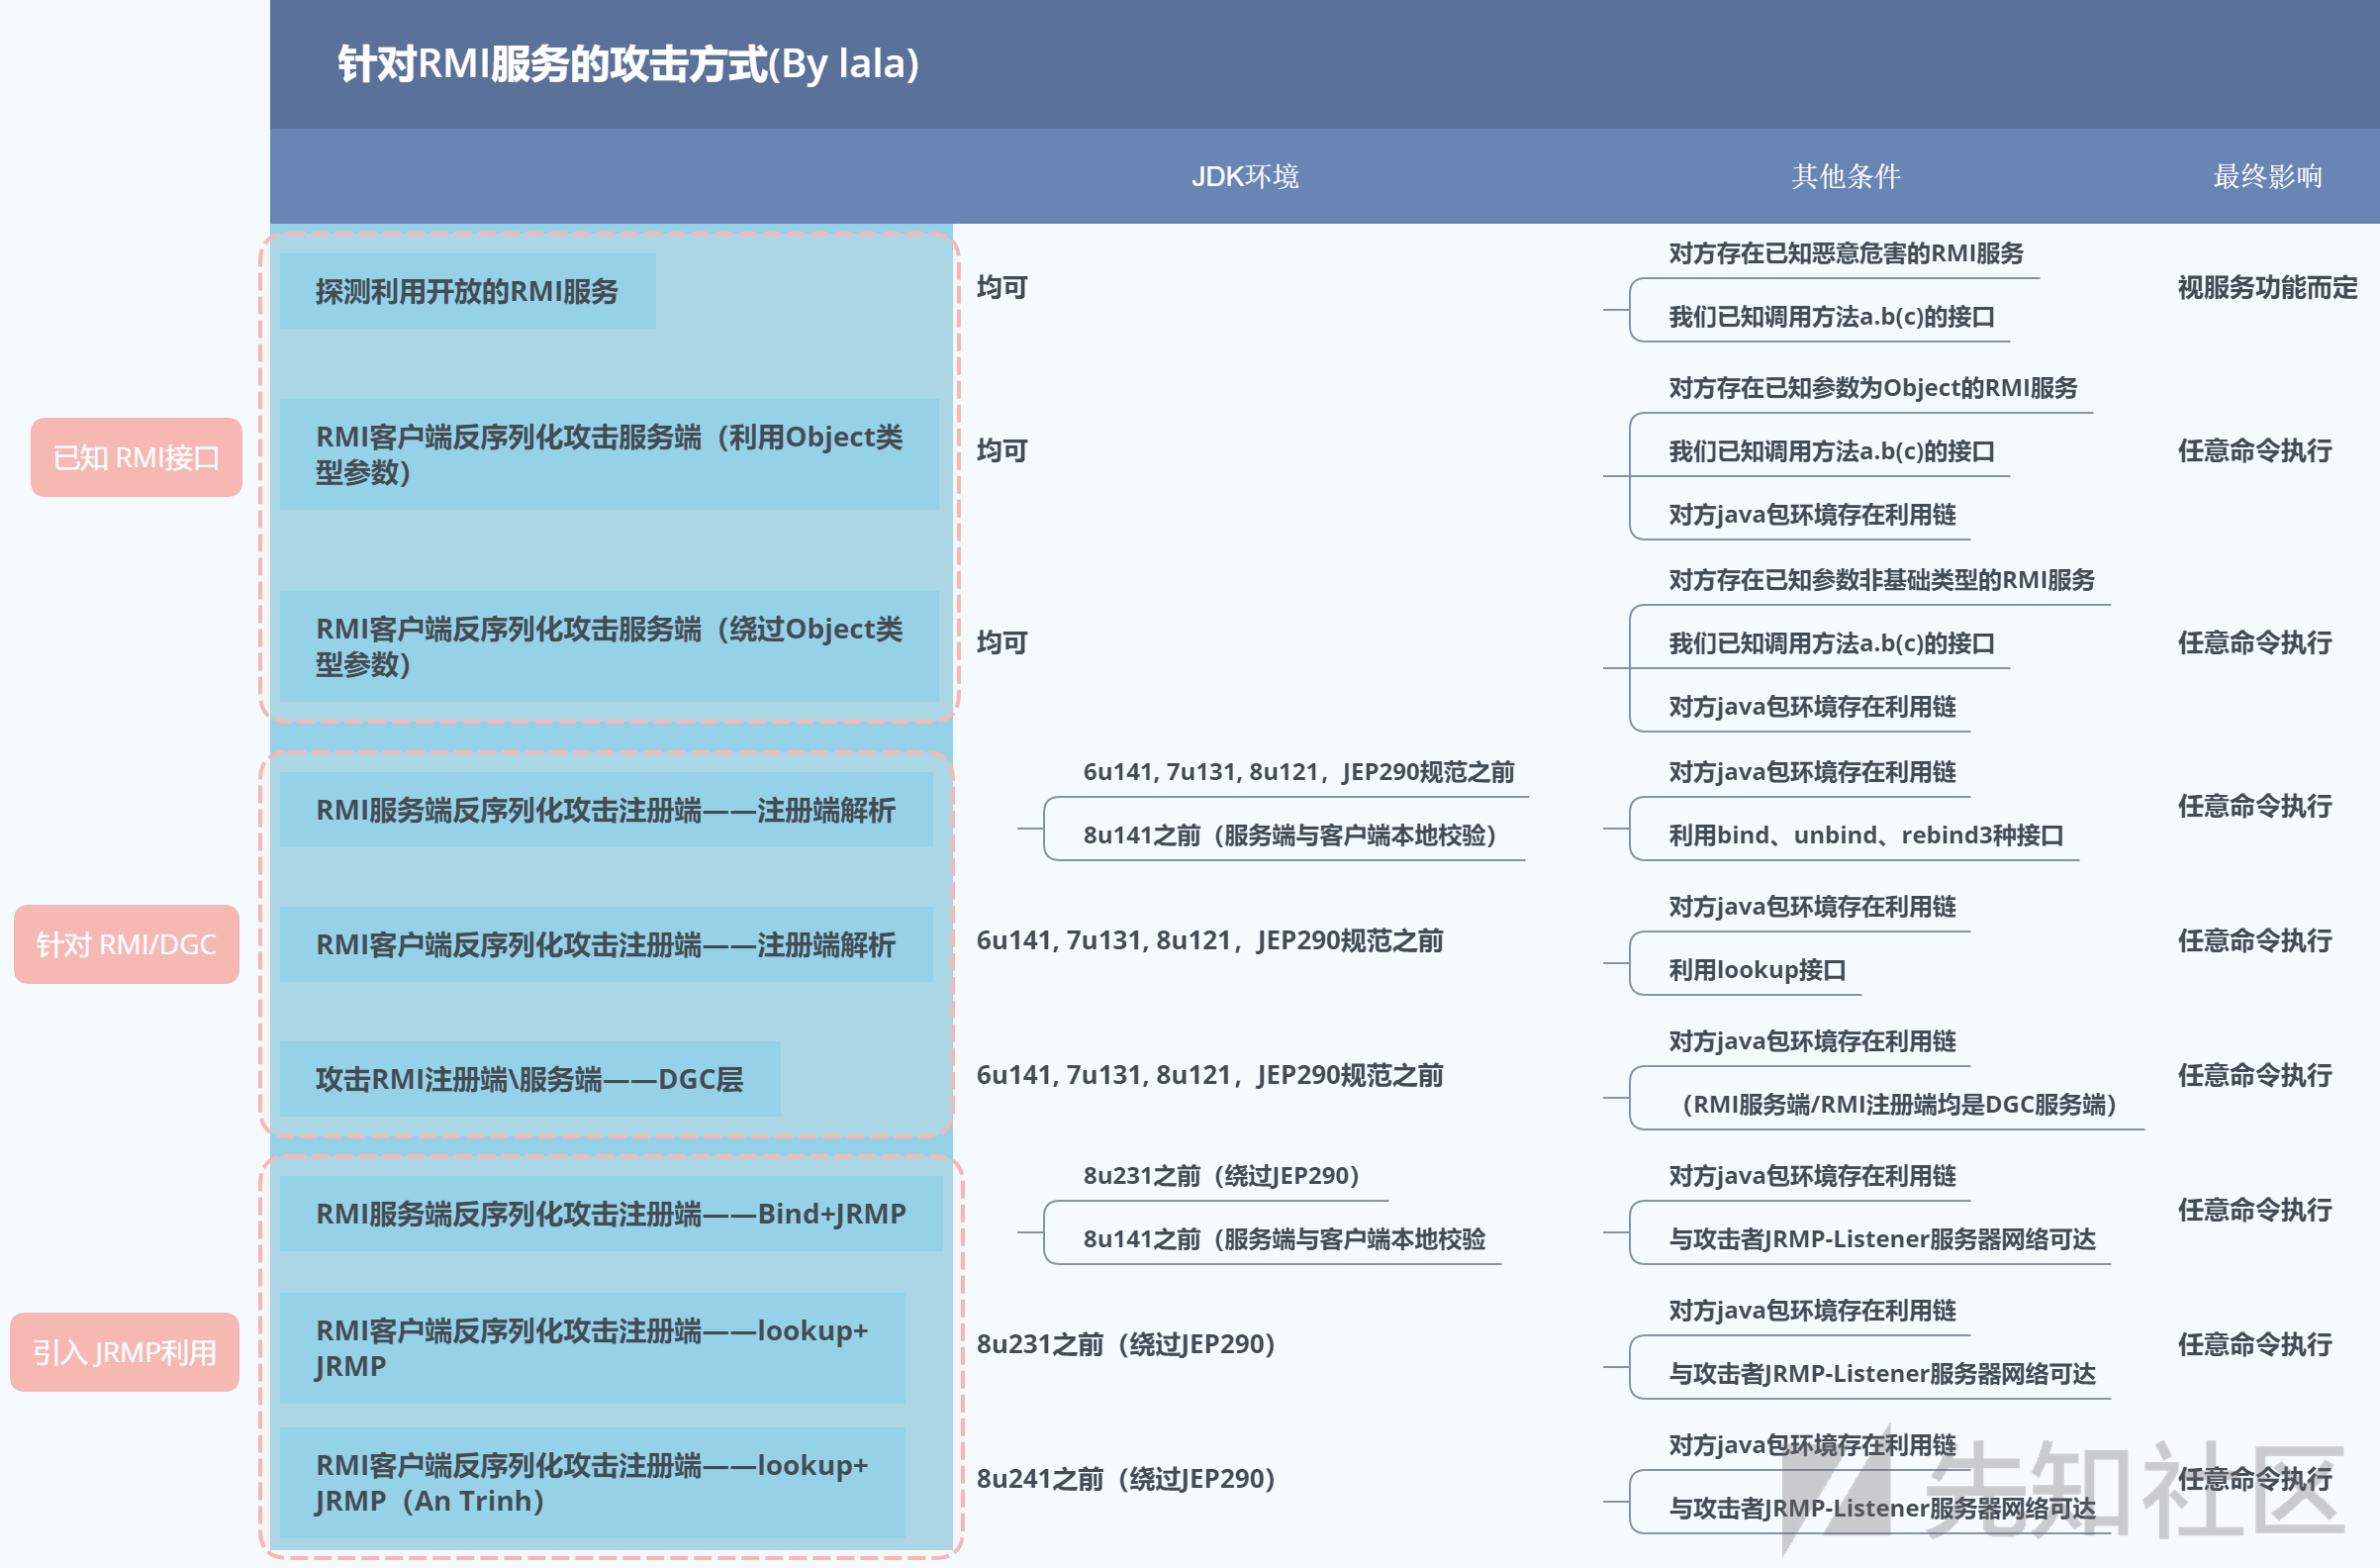
Task: Select 利用bind、unbind、rebind3种接口 condition
Action: tap(1865, 835)
